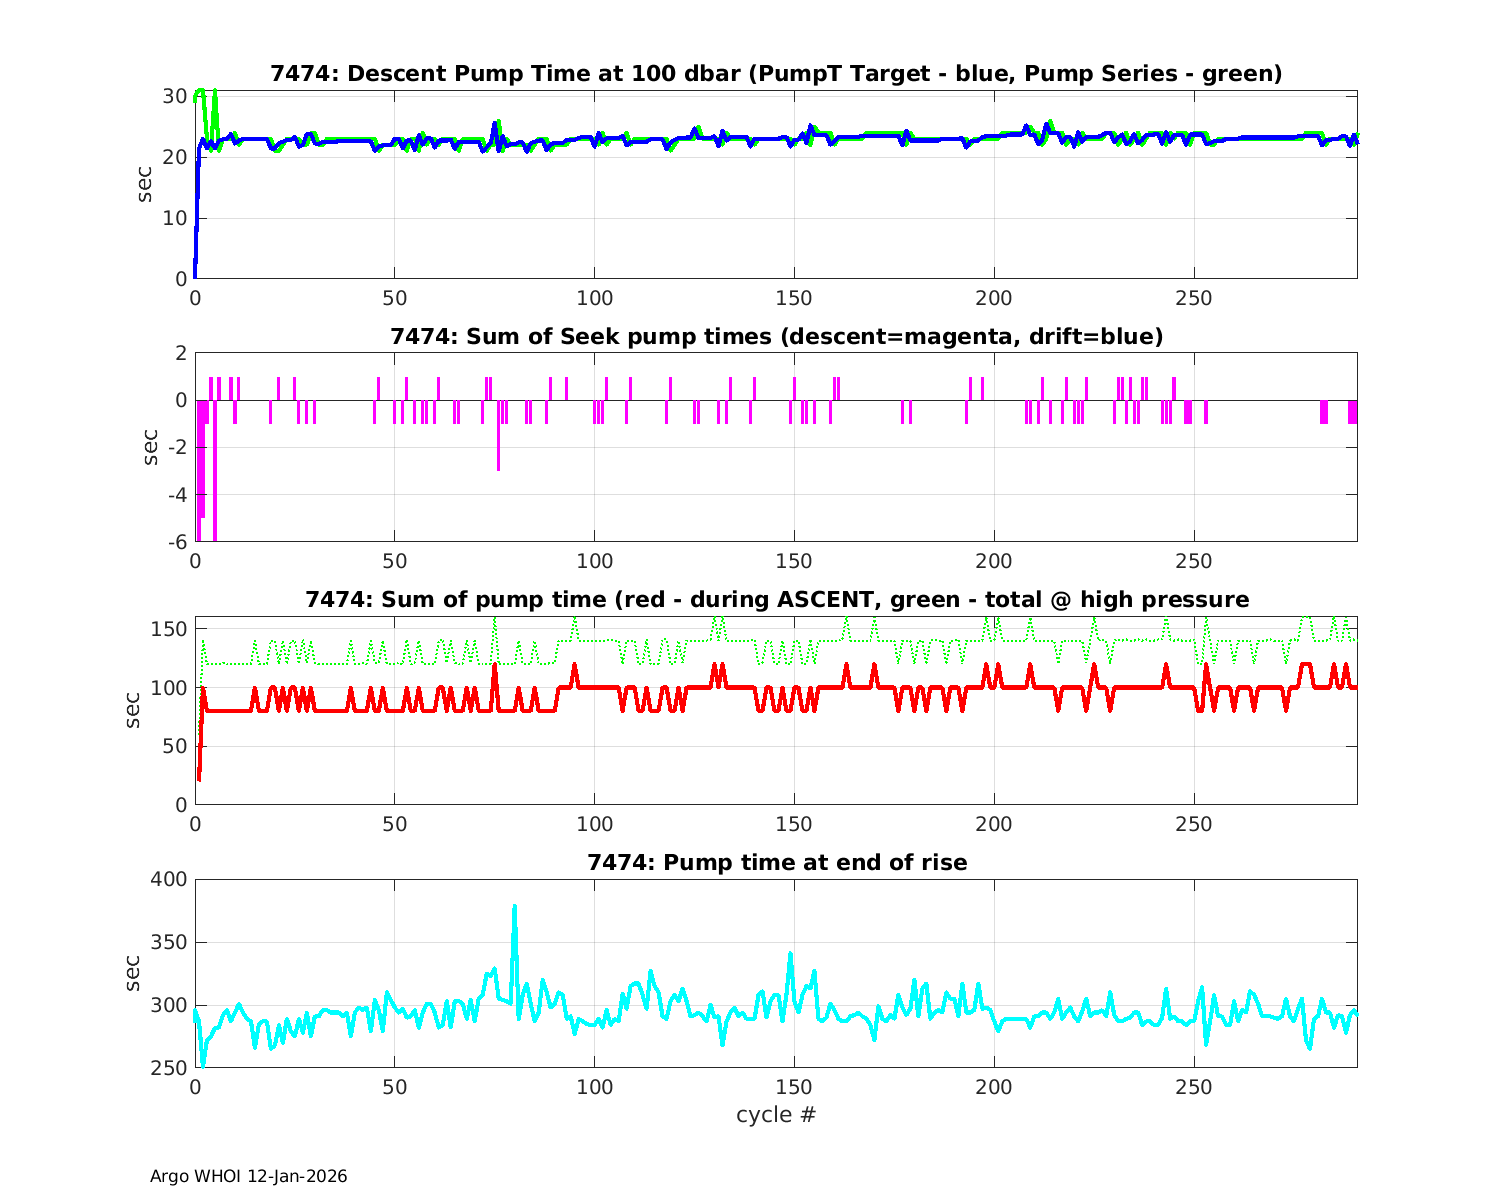
Task: Click the magenta spike reaching -3 seconds
Action: click(x=498, y=465)
